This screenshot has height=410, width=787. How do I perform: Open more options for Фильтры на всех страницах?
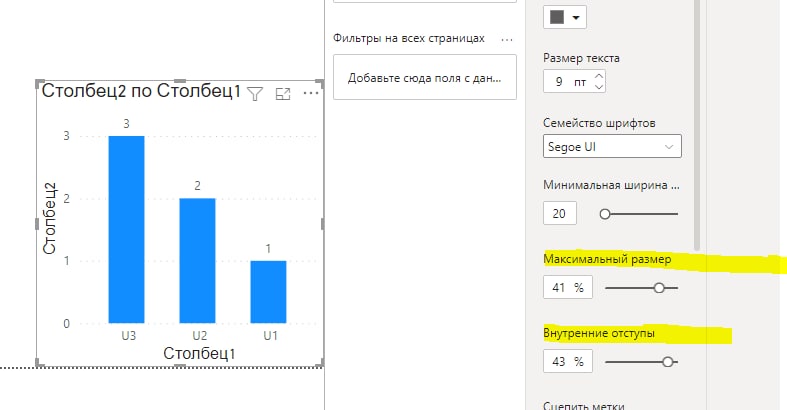click(507, 39)
